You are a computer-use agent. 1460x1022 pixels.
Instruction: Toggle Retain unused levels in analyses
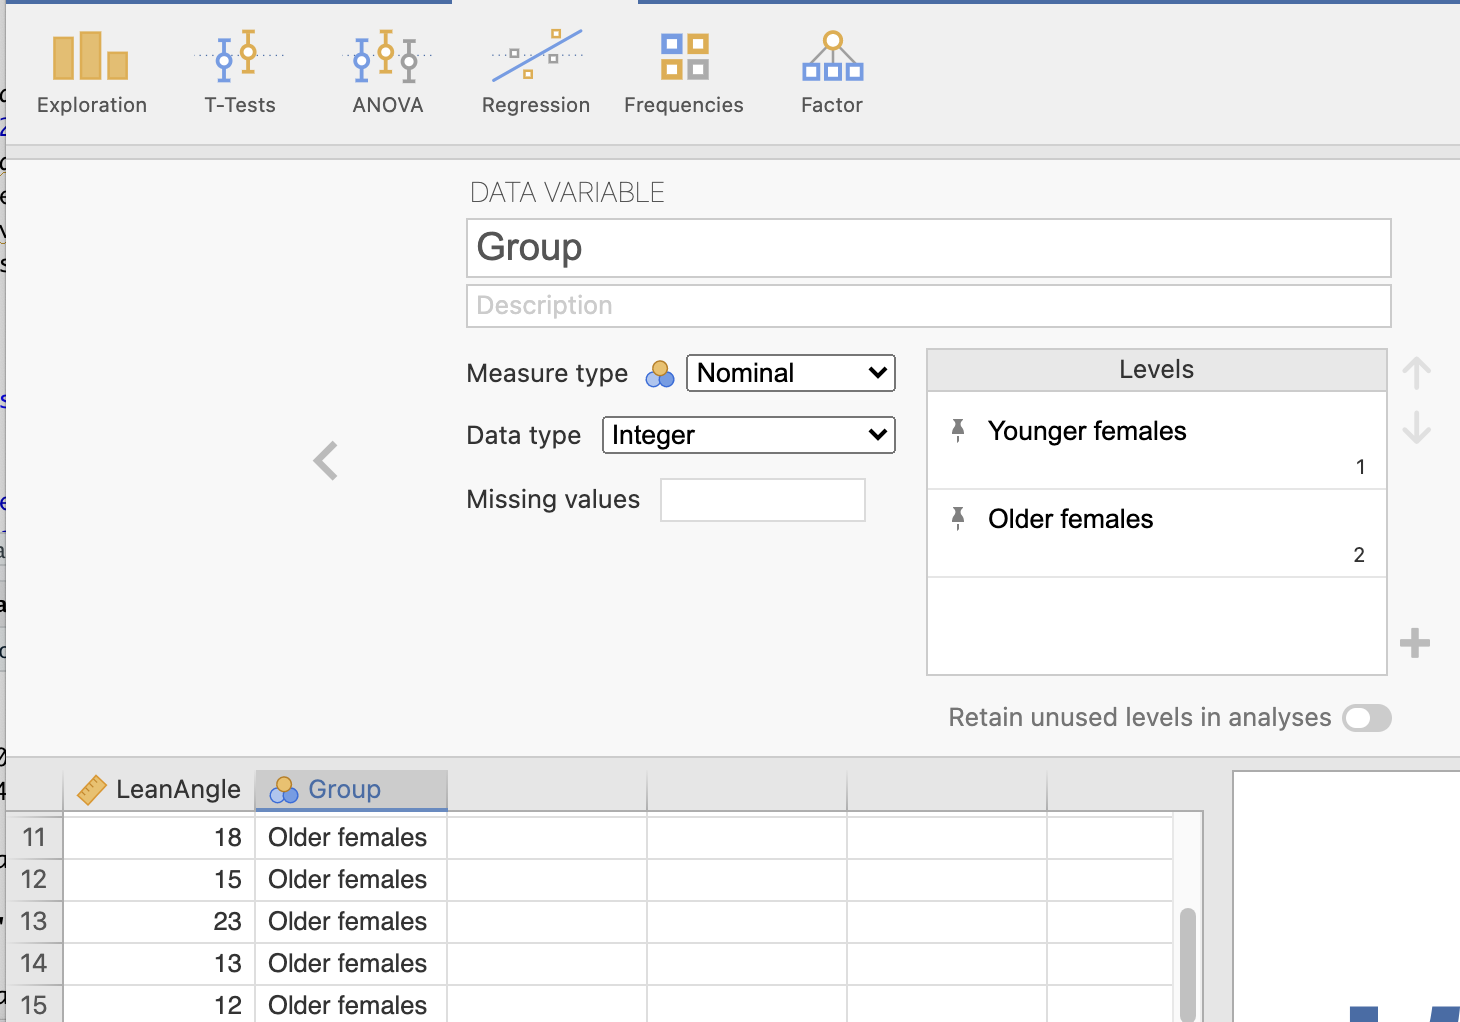1366,718
